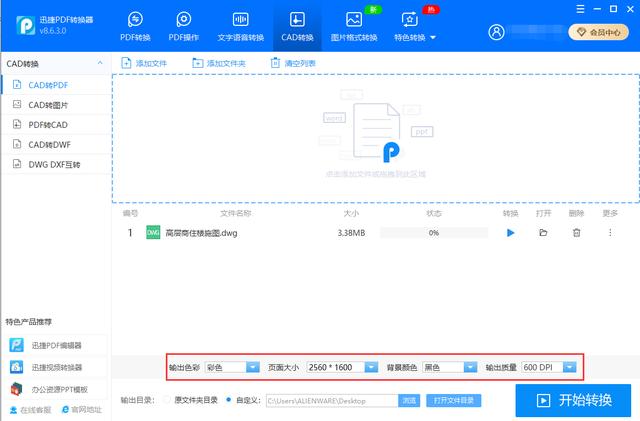Viewport: 640px width, 421px height.
Task: Select the 原文件夹目录 radio button
Action: click(x=167, y=400)
